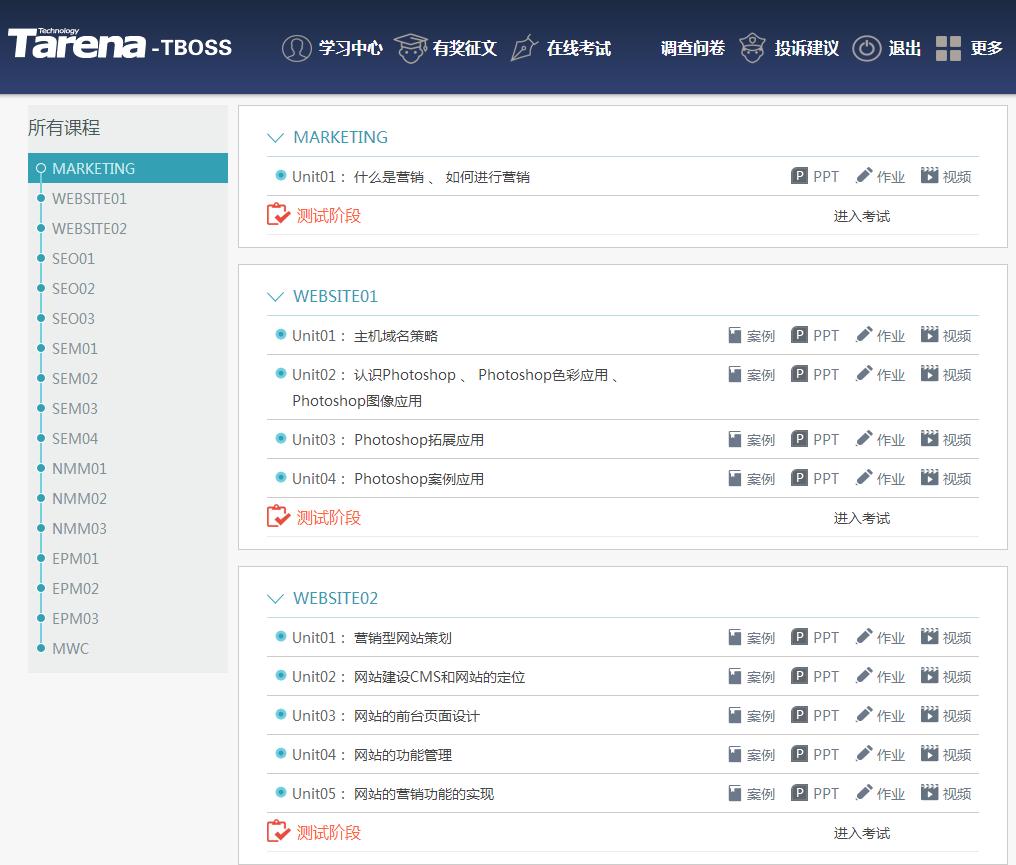The width and height of the screenshot is (1016, 865).
Task: Collapse the WEBSITE01 section chevron
Action: (x=275, y=296)
